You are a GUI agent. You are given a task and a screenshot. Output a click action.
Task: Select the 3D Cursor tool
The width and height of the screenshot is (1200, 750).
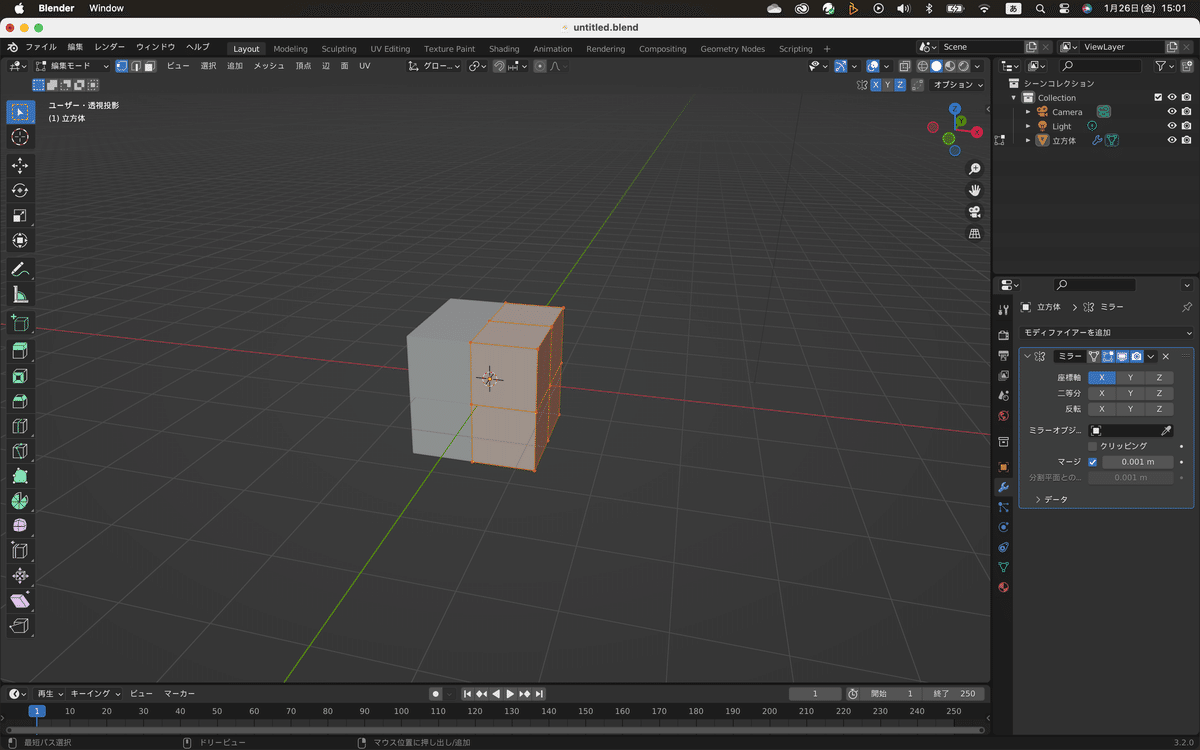(20, 137)
